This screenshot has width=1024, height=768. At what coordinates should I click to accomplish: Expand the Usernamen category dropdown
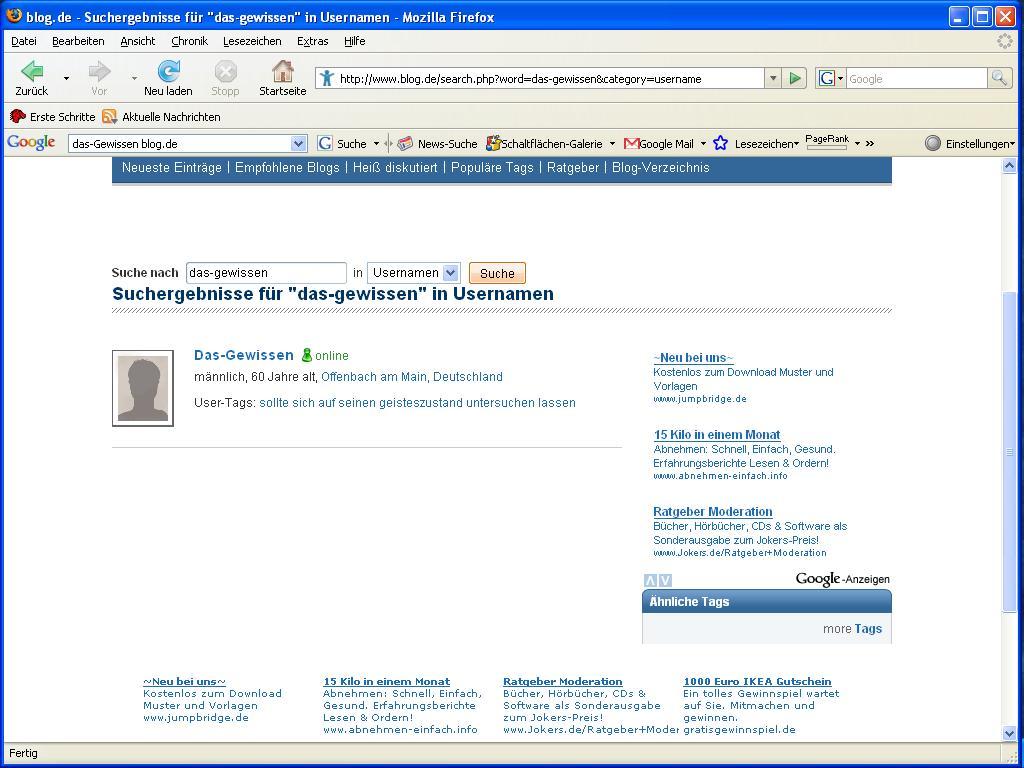pos(450,273)
